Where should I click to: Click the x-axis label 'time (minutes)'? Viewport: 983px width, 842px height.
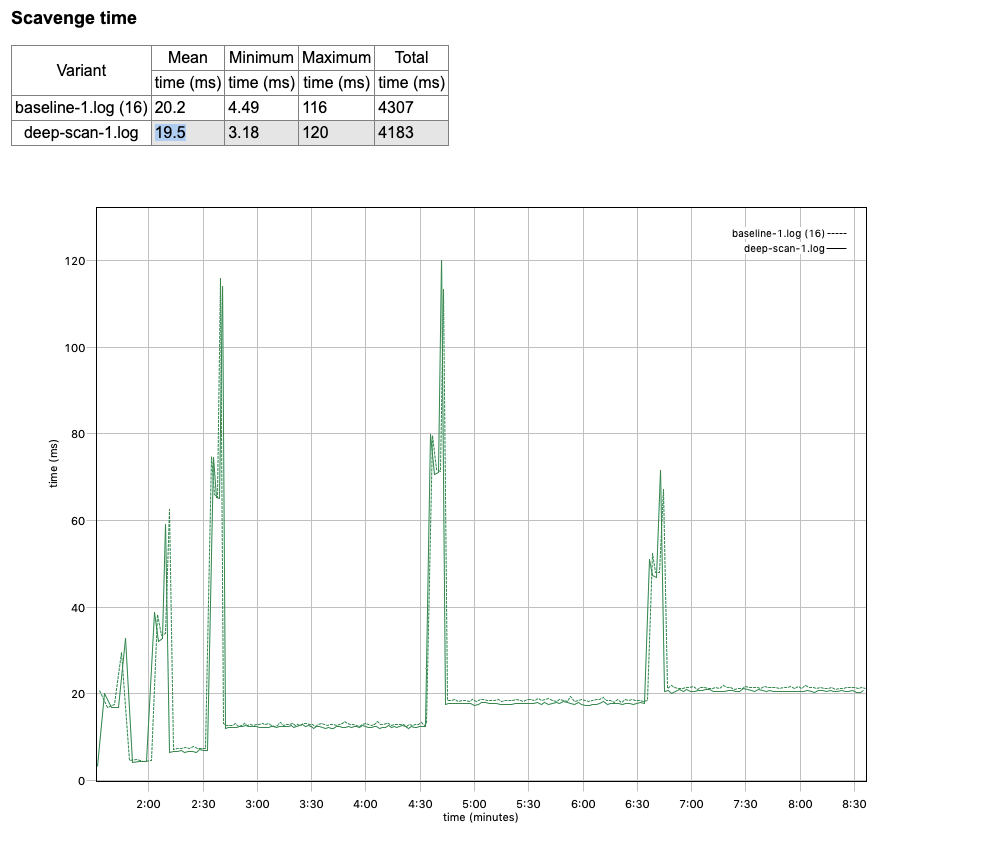(x=481, y=818)
